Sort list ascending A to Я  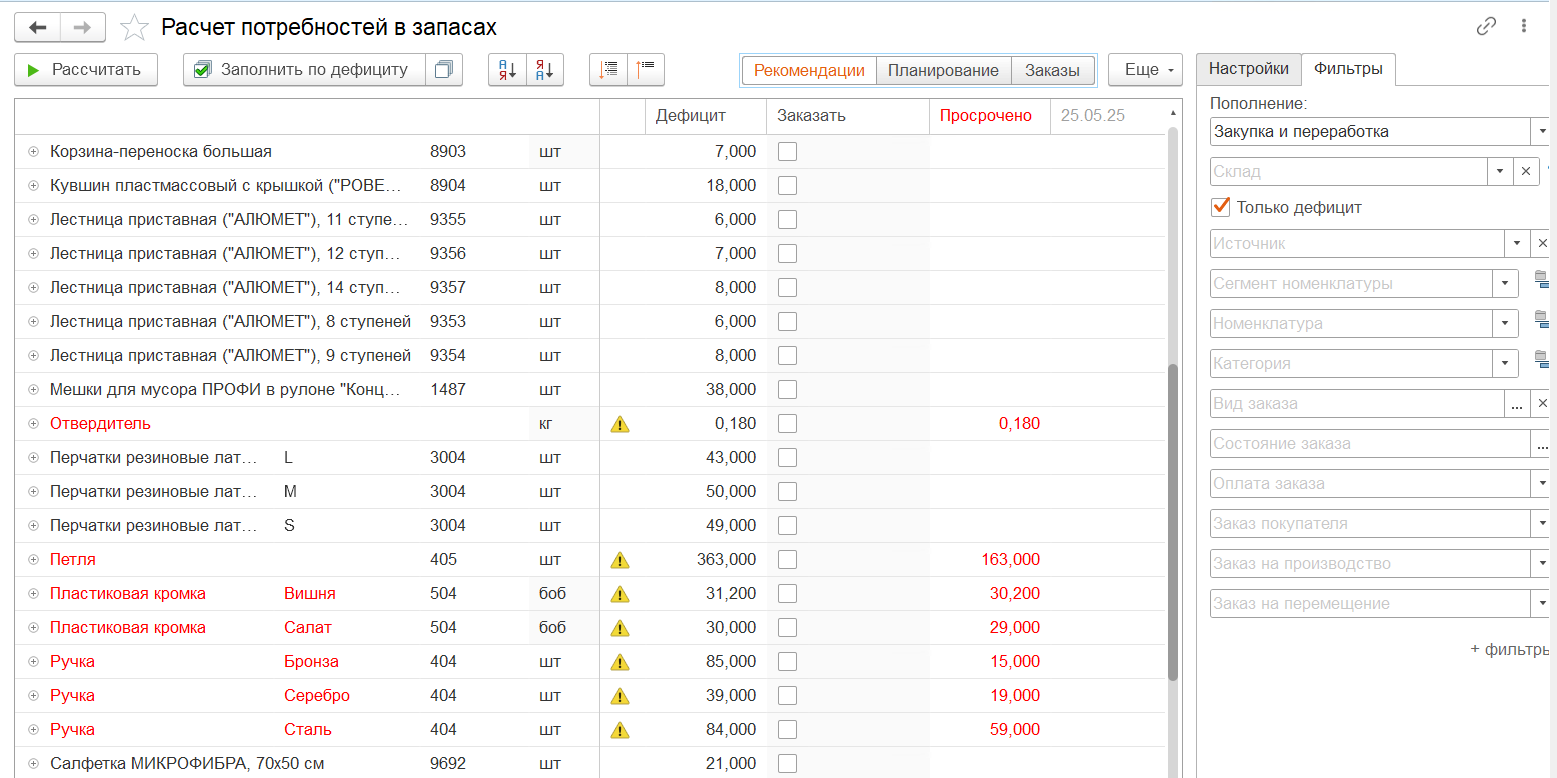click(507, 70)
